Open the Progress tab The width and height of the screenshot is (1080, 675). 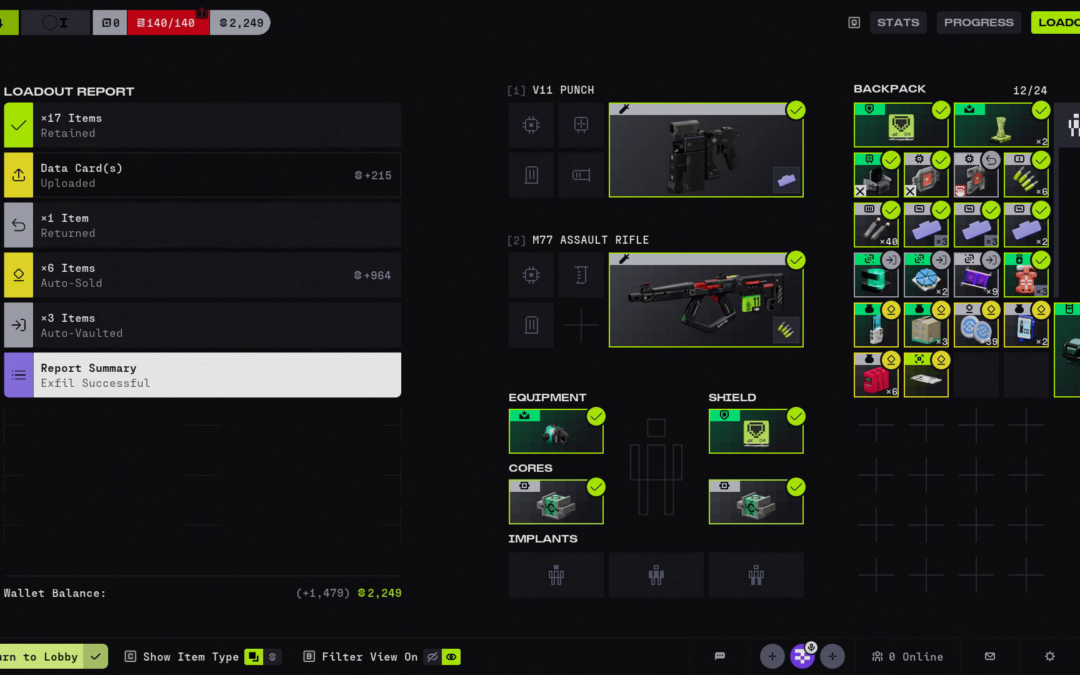978,22
